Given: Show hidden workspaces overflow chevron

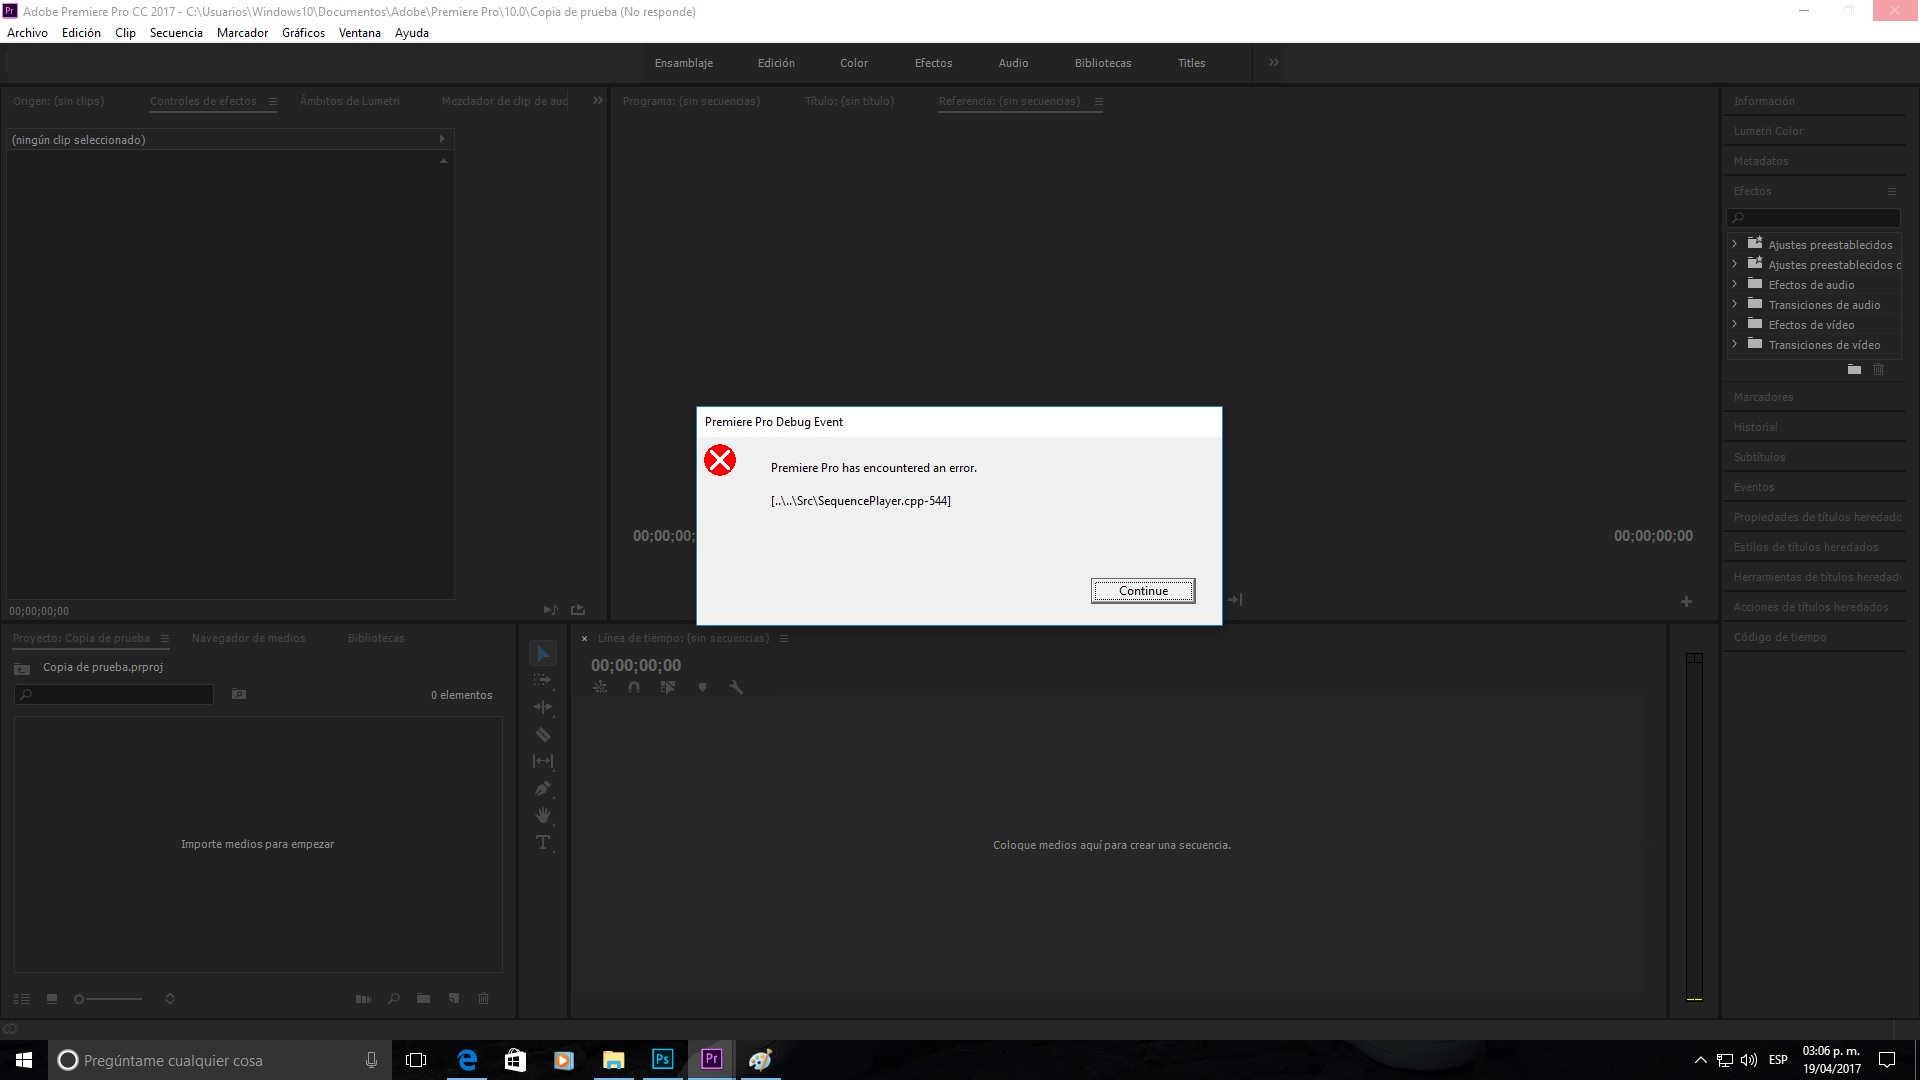Looking at the screenshot, I should pos(1273,62).
